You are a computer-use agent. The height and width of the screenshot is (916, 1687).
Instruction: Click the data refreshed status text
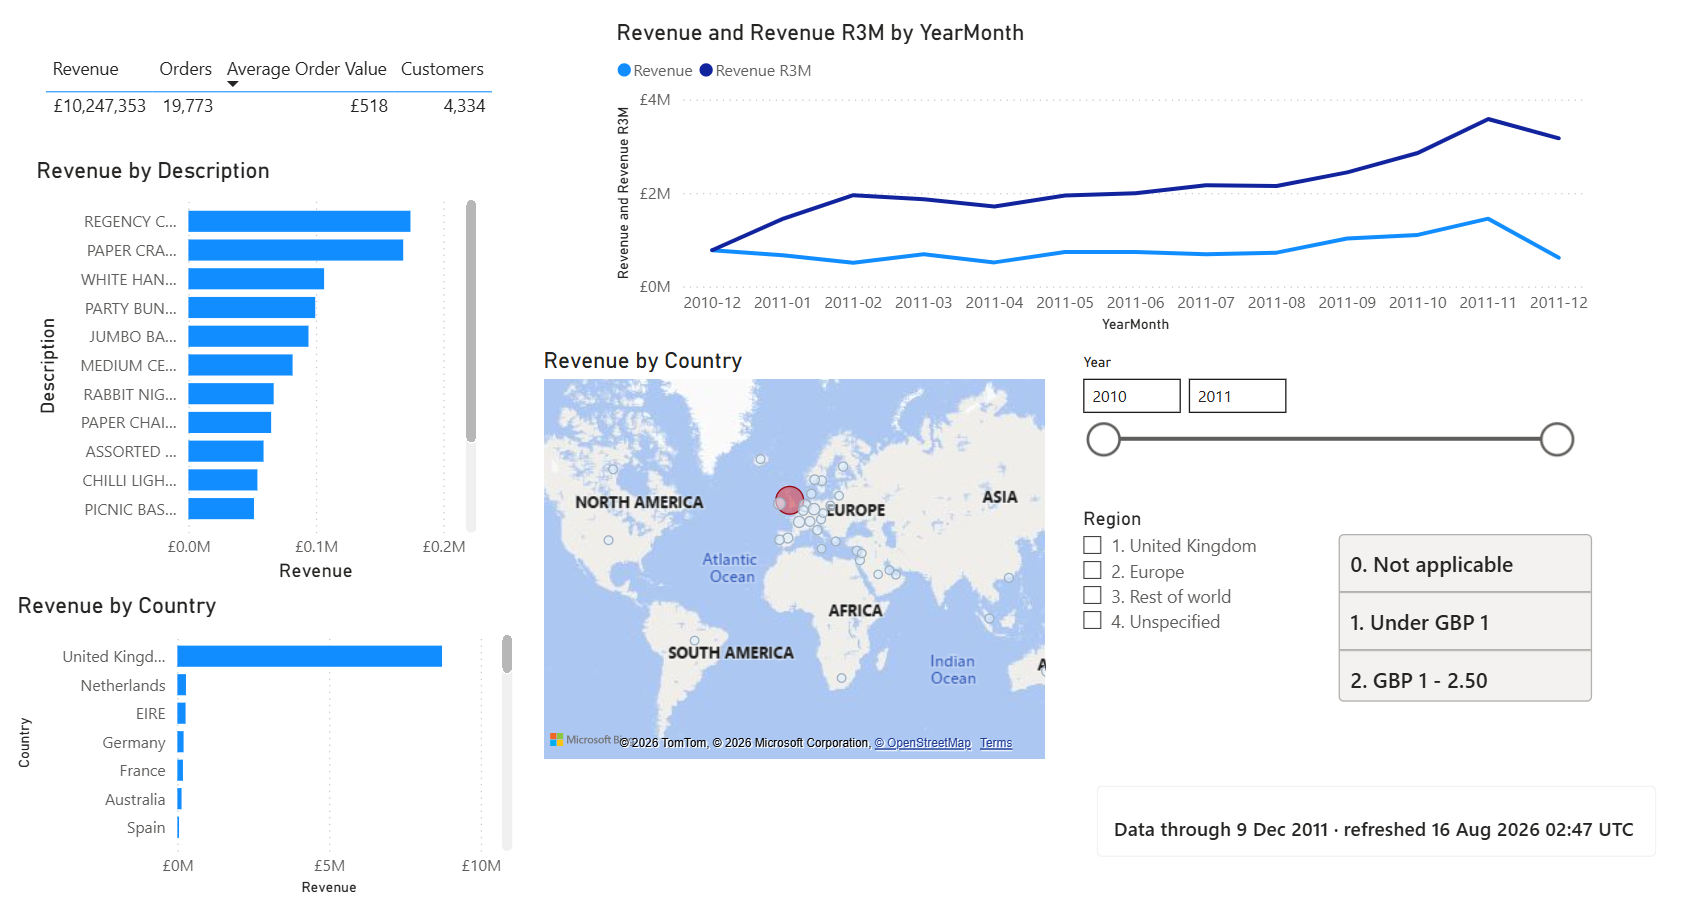(1374, 829)
